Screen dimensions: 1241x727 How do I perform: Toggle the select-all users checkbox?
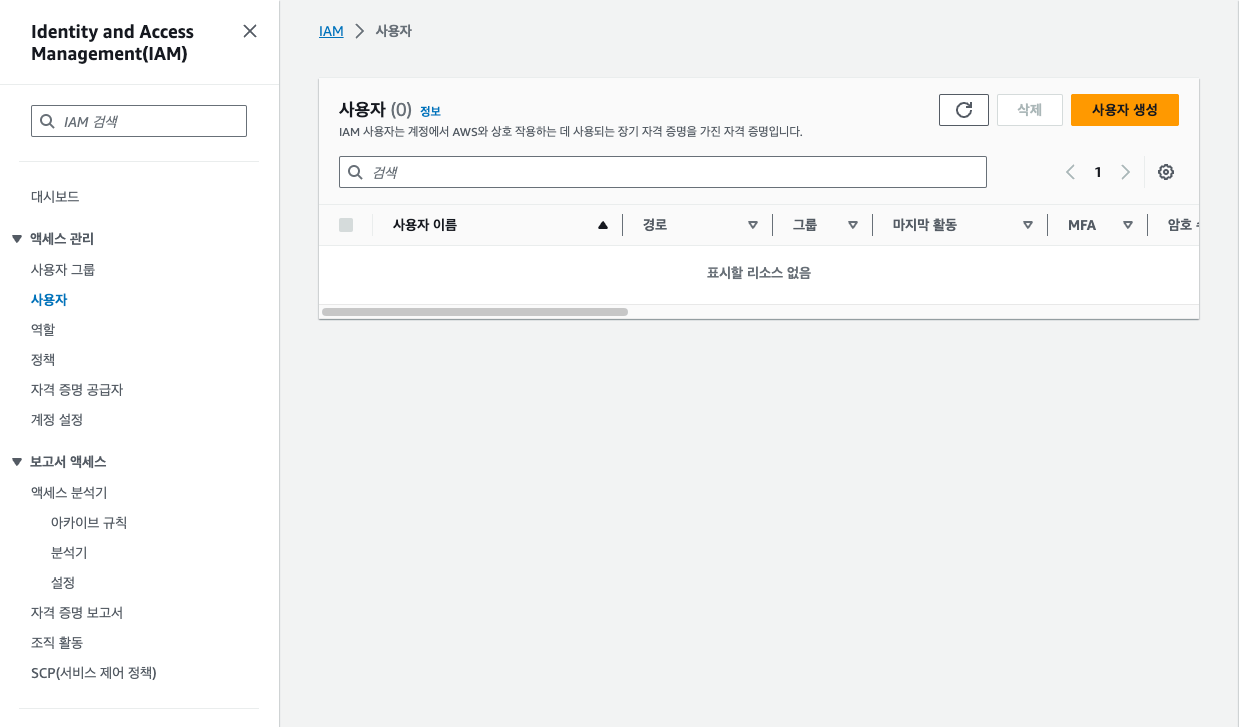pyautogui.click(x=346, y=225)
